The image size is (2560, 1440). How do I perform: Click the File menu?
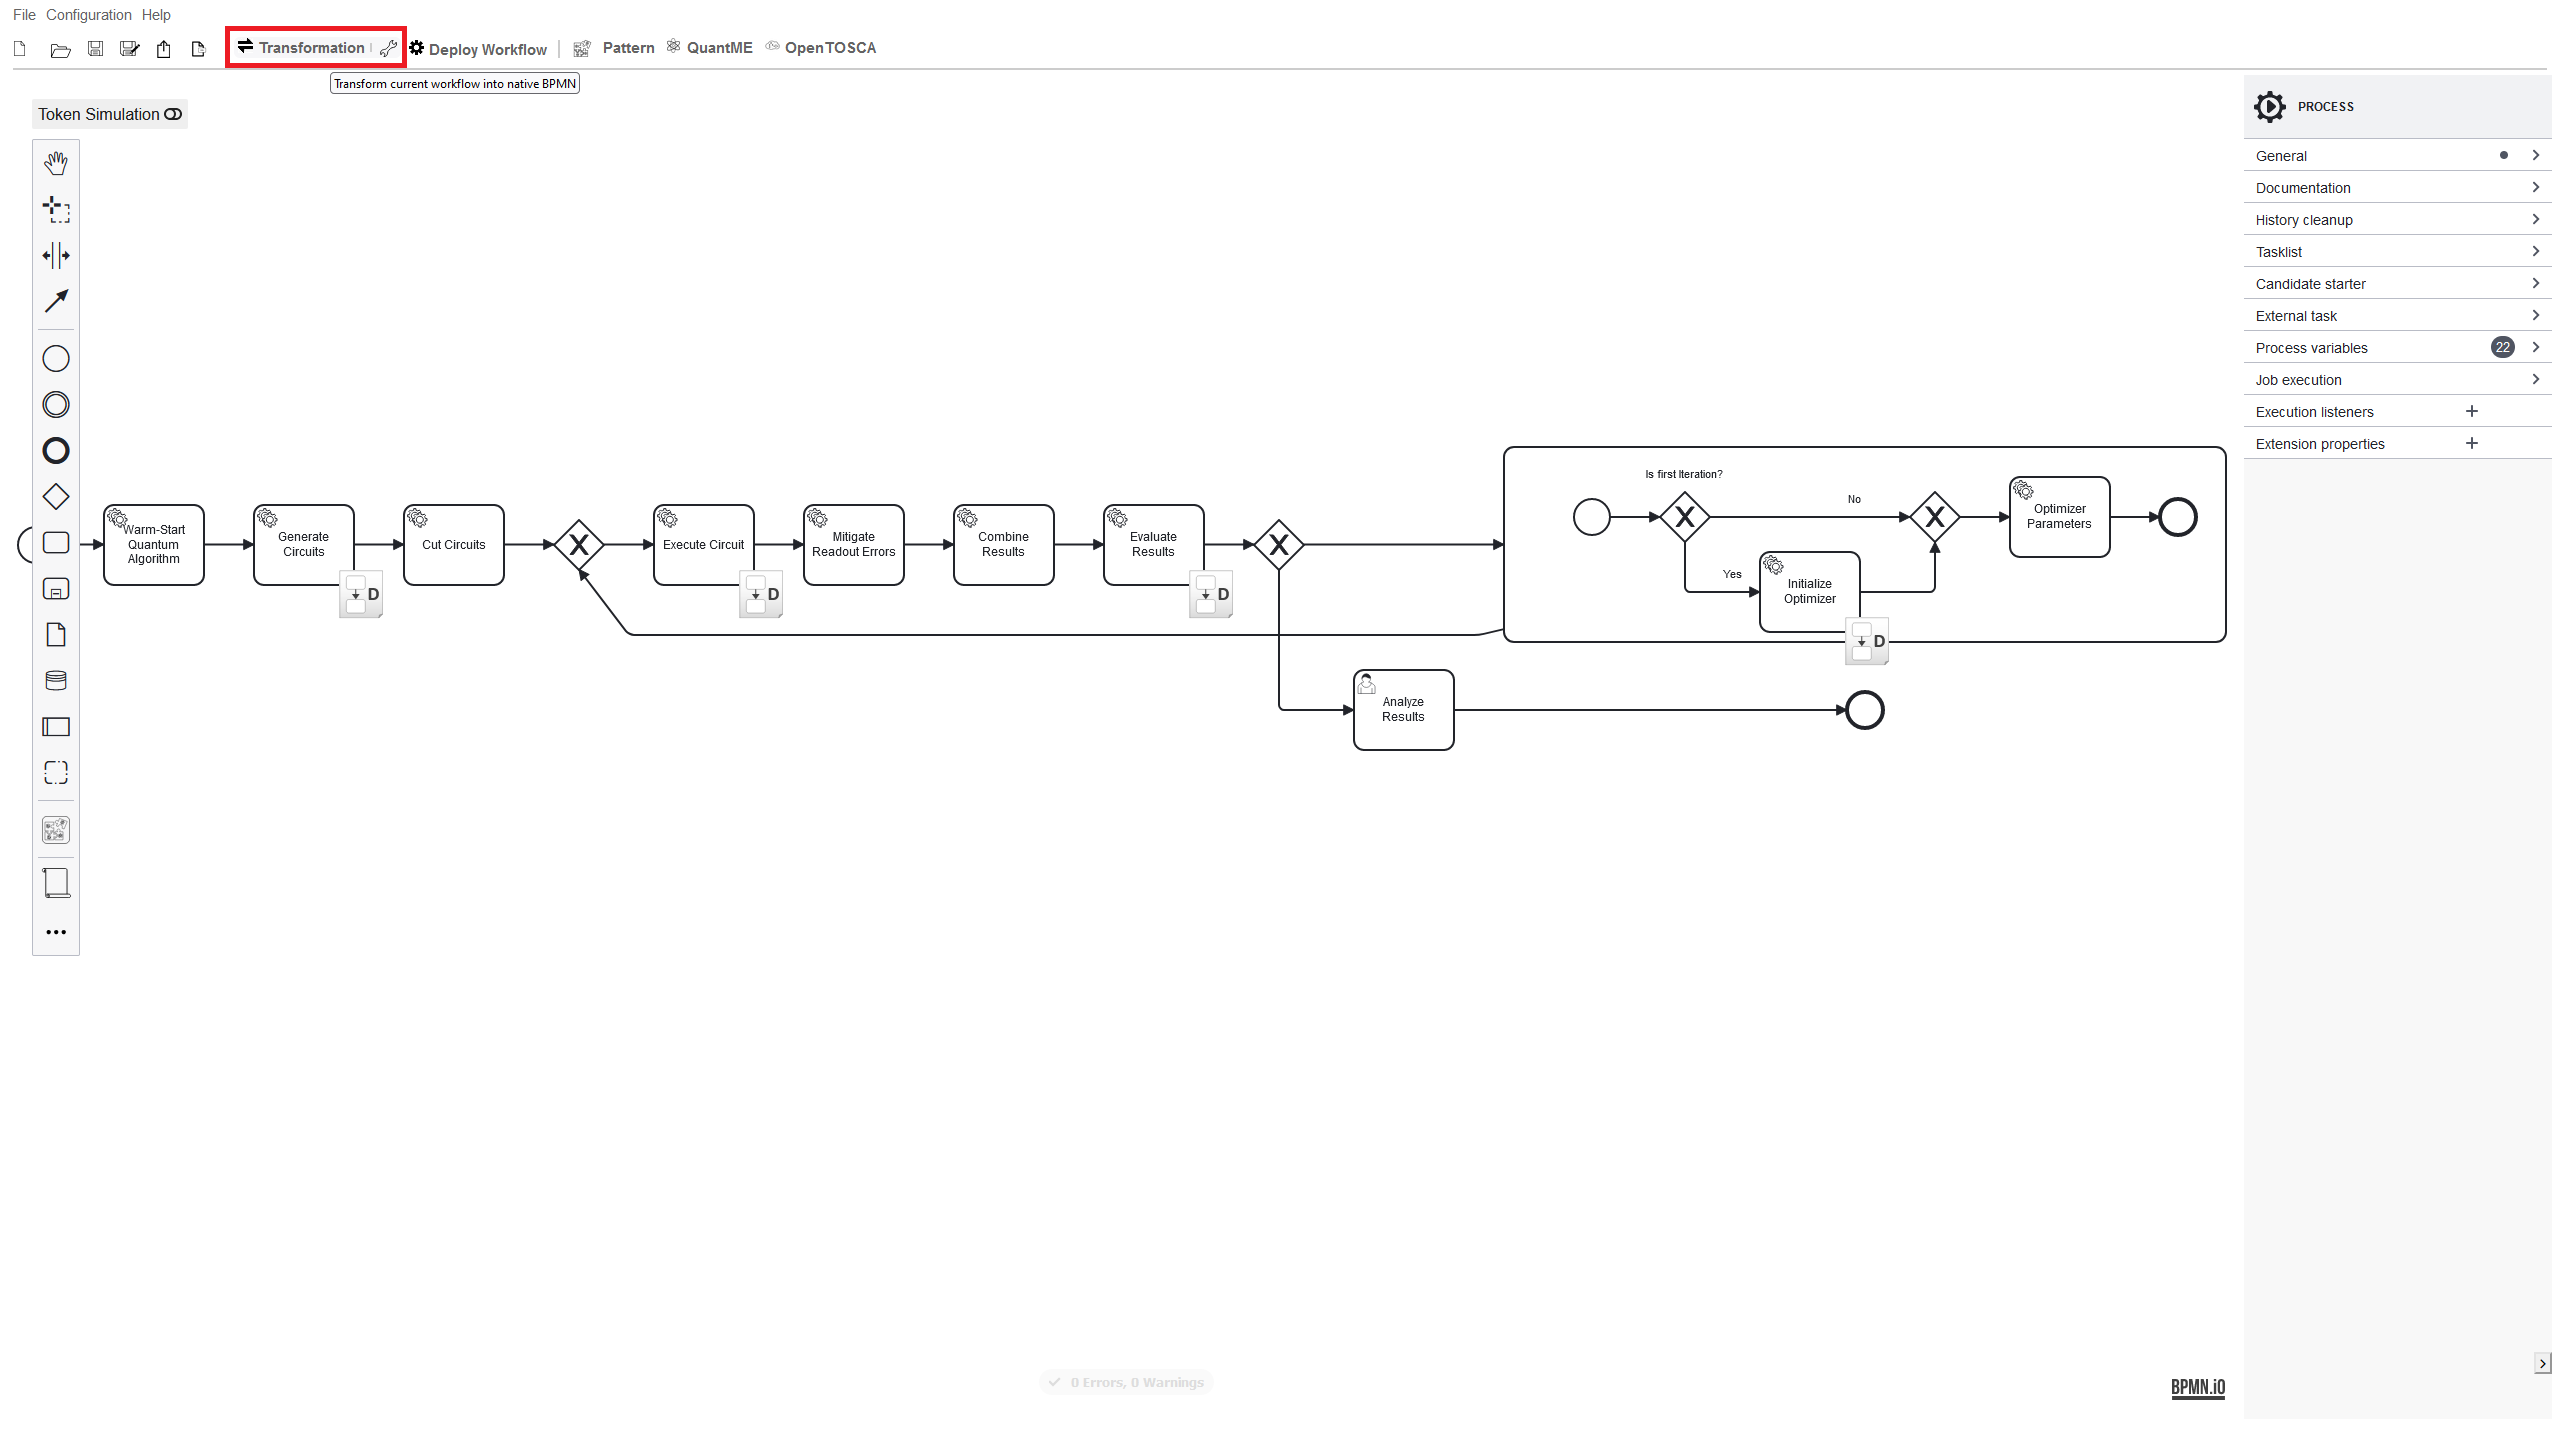coord(26,14)
